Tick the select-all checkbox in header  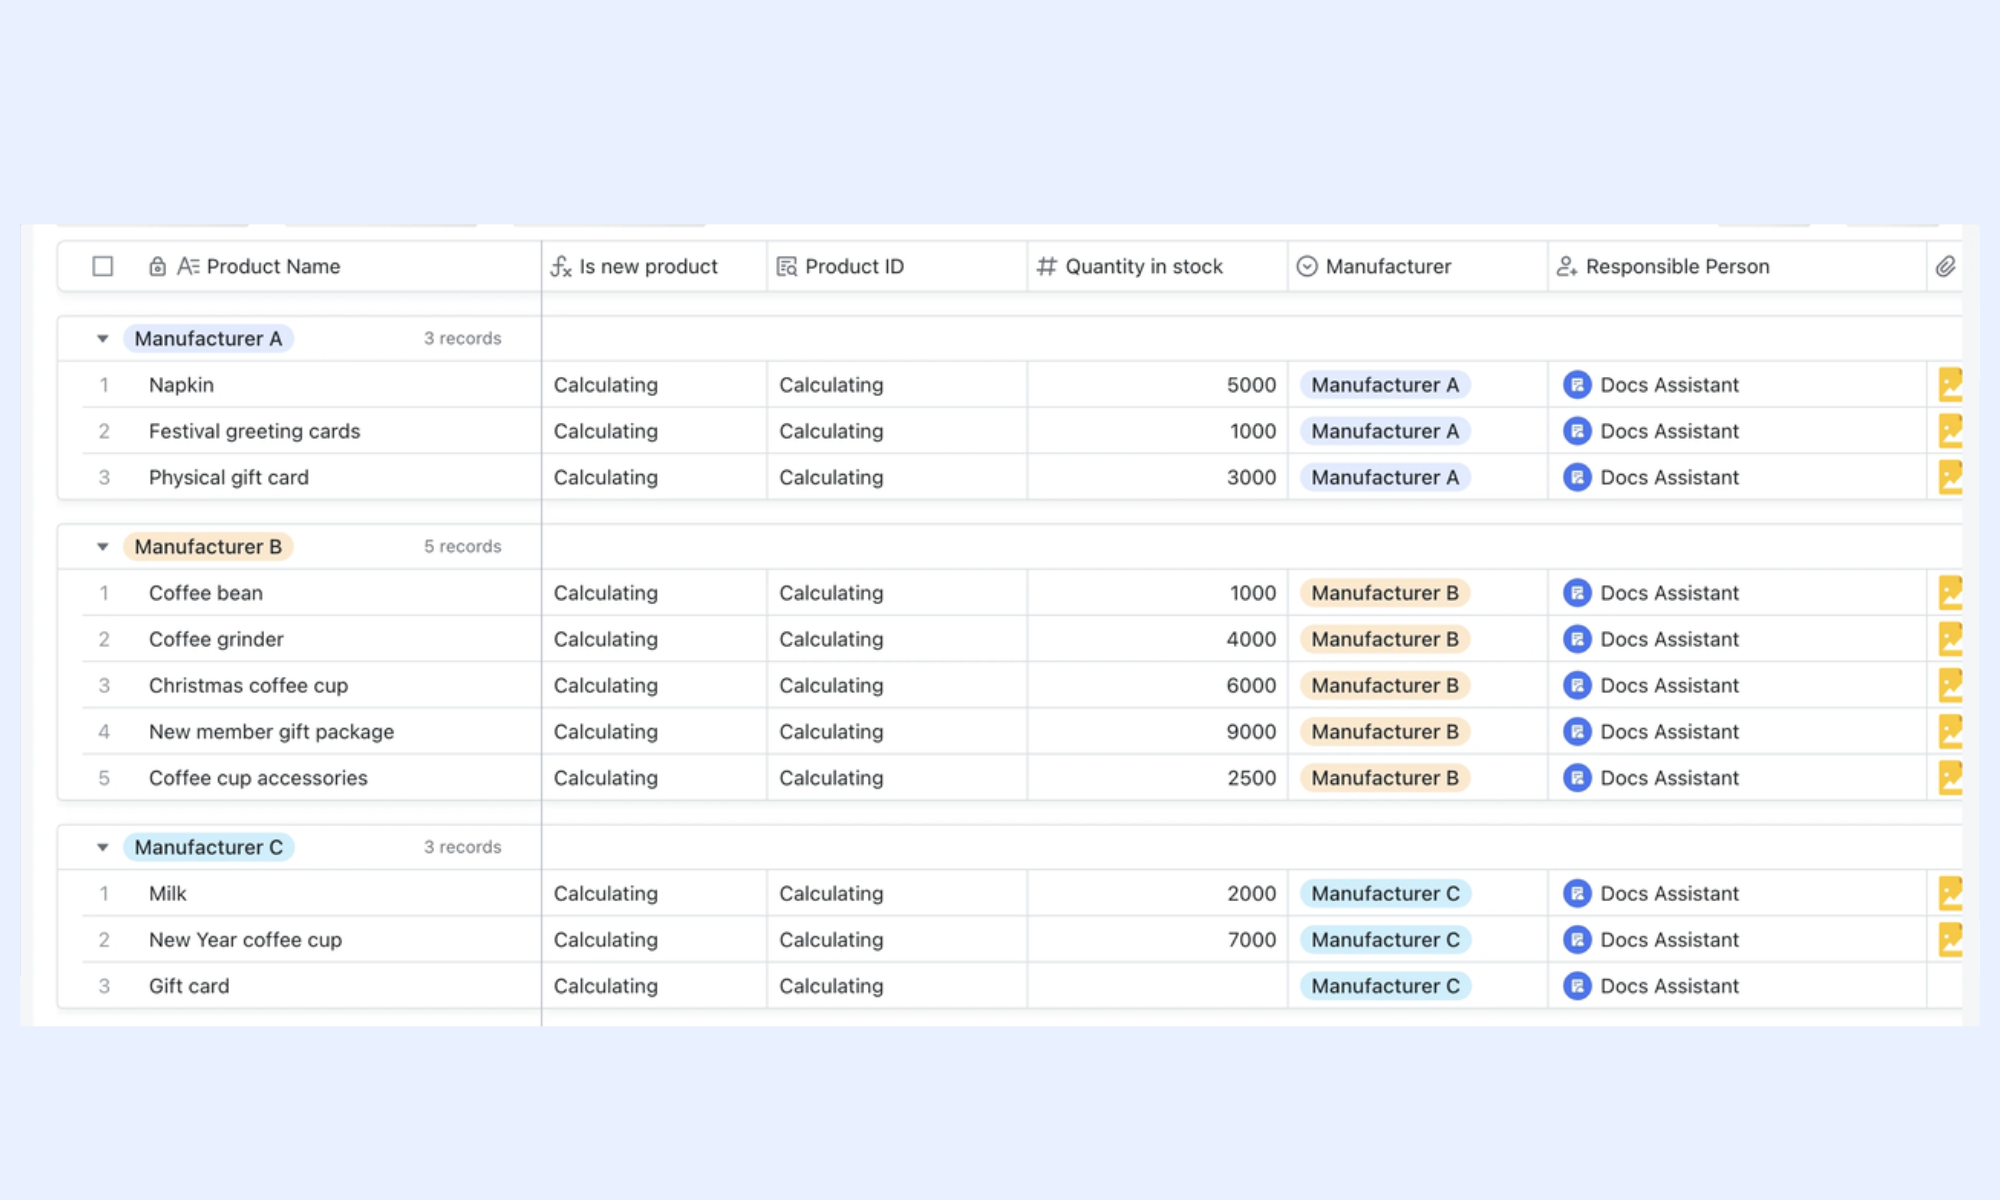point(102,266)
